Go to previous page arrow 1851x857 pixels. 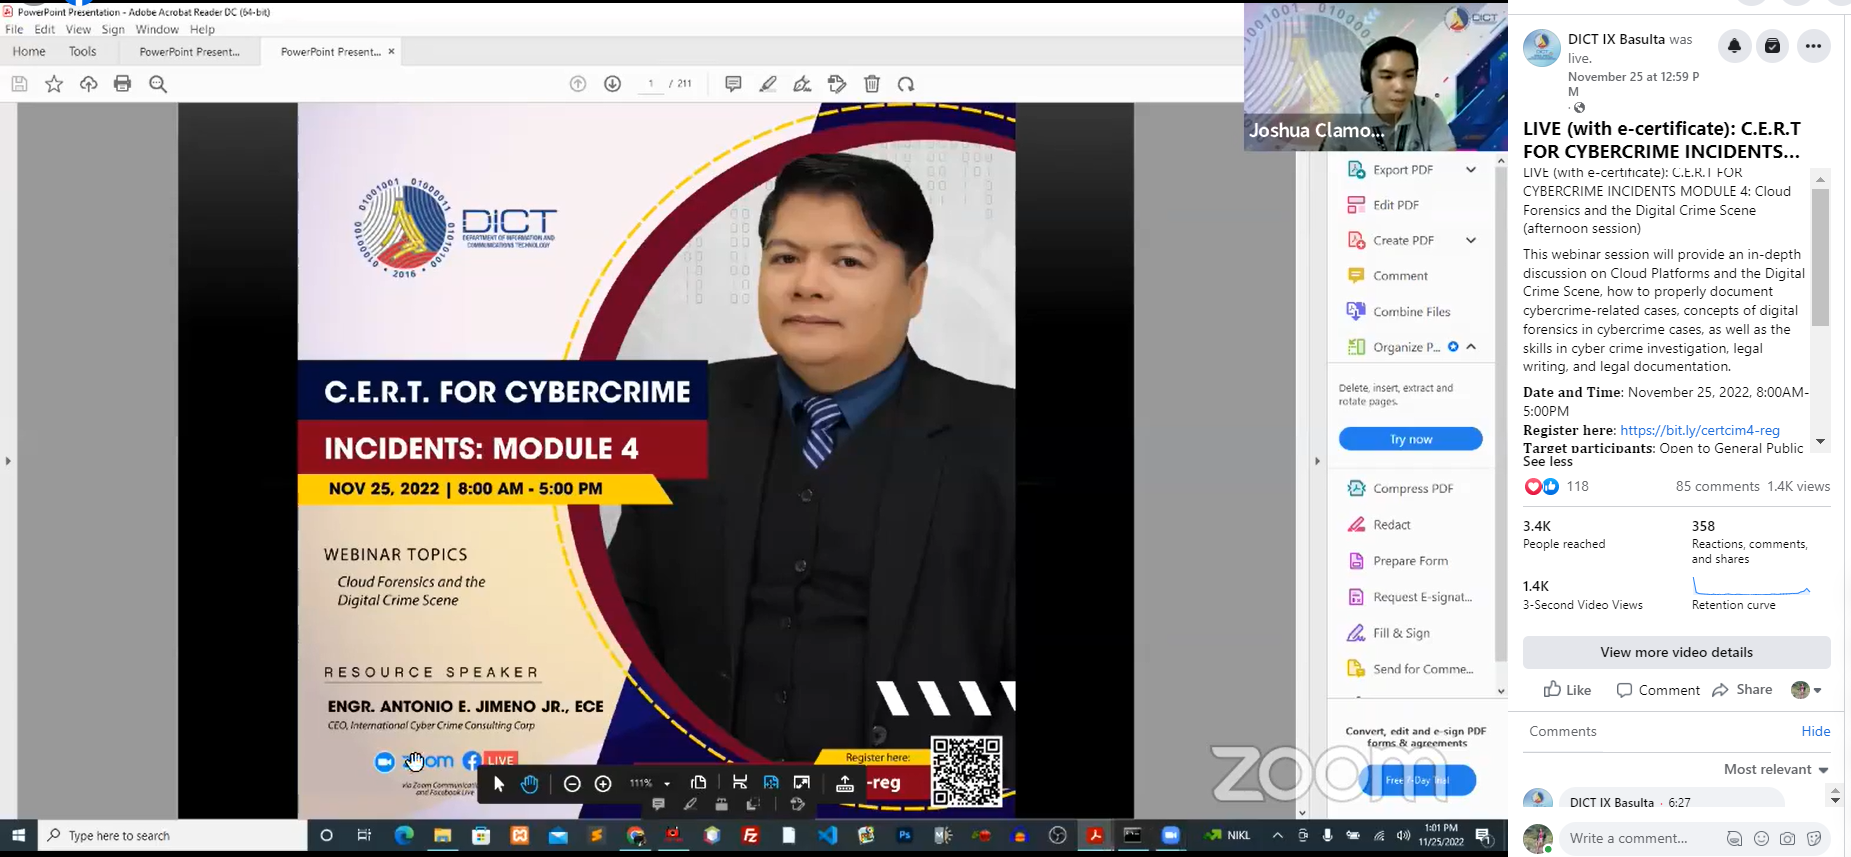[578, 84]
